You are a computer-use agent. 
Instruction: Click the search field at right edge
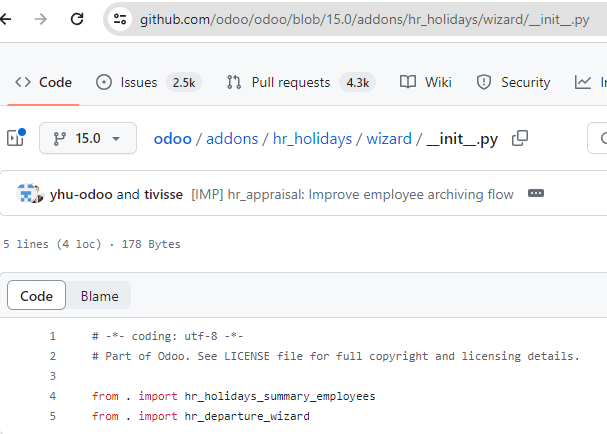tap(597, 138)
